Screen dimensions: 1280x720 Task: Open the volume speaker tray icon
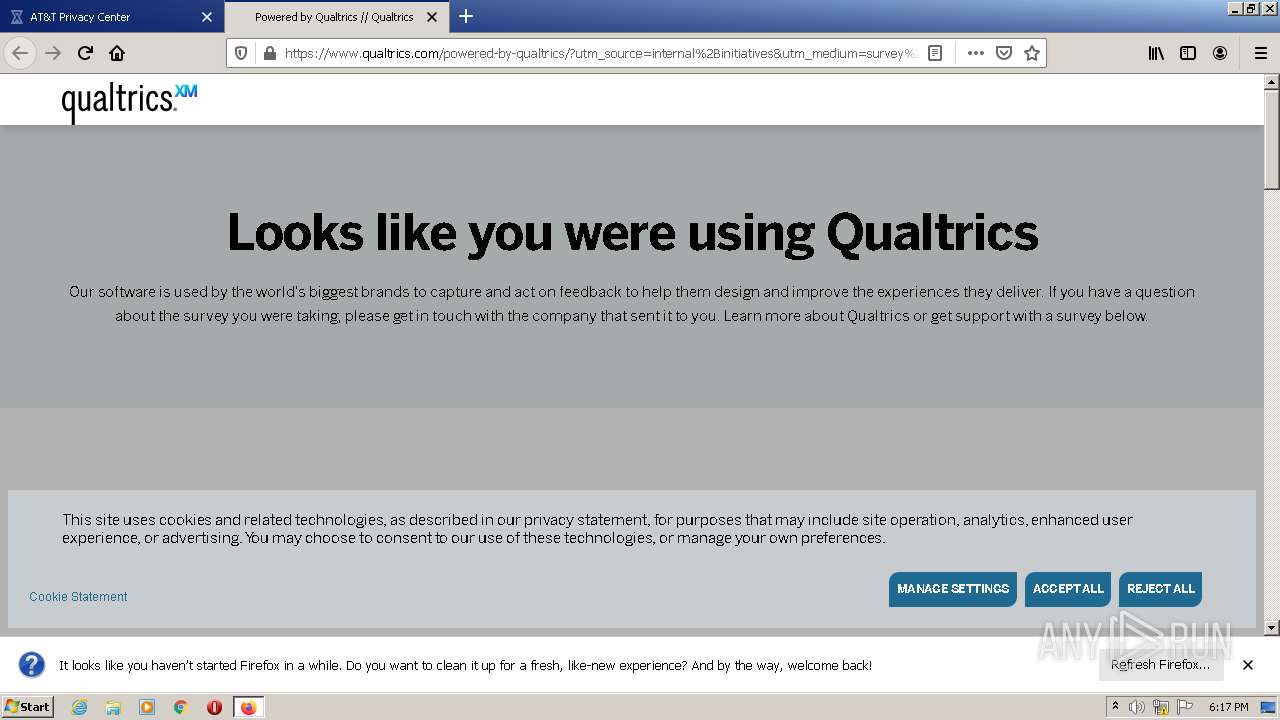(1137, 707)
